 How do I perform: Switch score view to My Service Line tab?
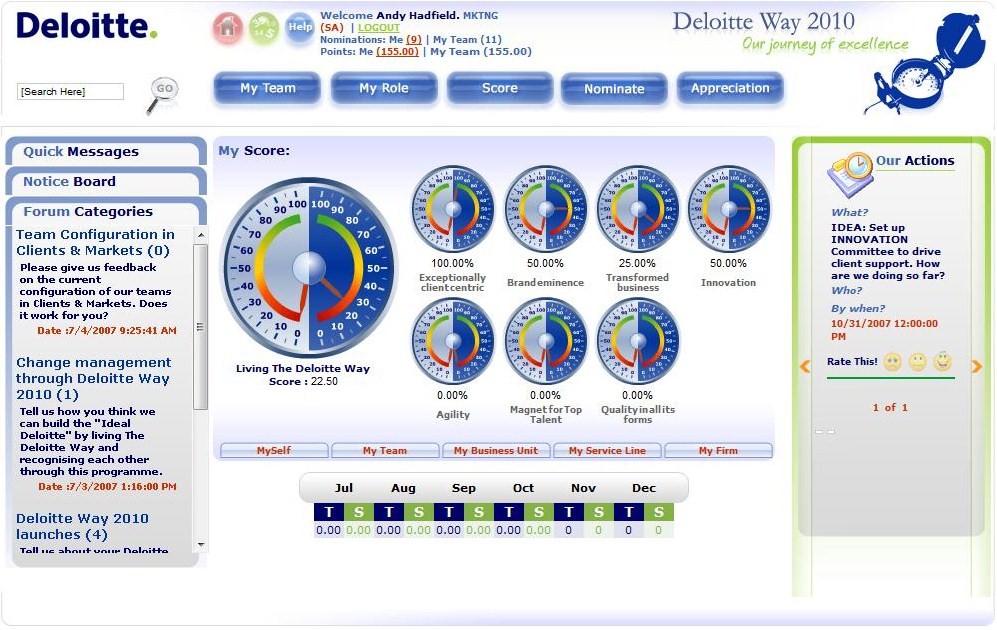point(607,451)
